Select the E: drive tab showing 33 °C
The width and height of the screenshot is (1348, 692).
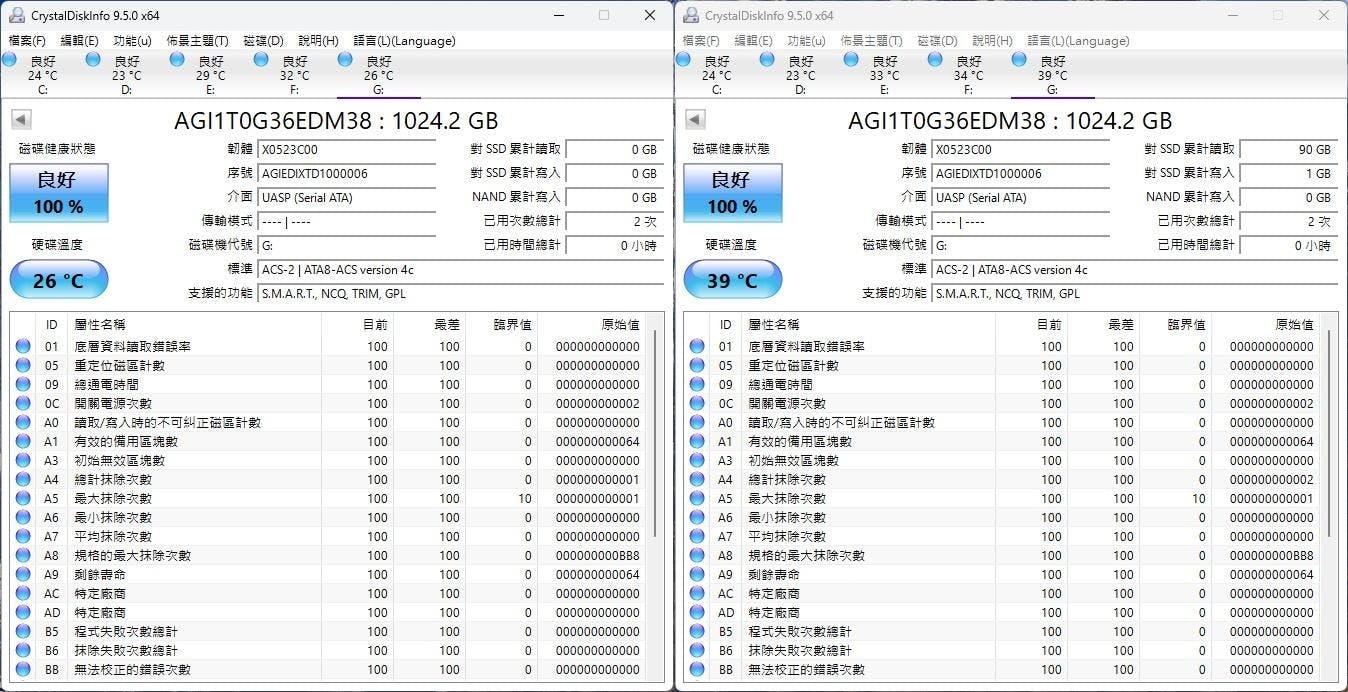(884, 75)
